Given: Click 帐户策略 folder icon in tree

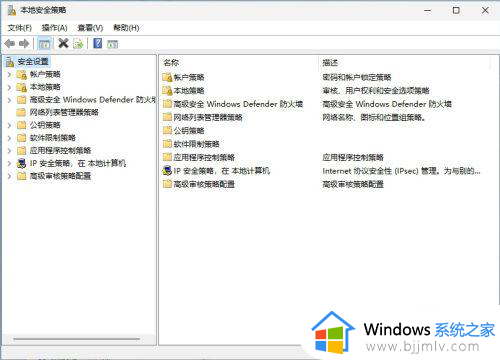Looking at the screenshot, I should (x=22, y=74).
